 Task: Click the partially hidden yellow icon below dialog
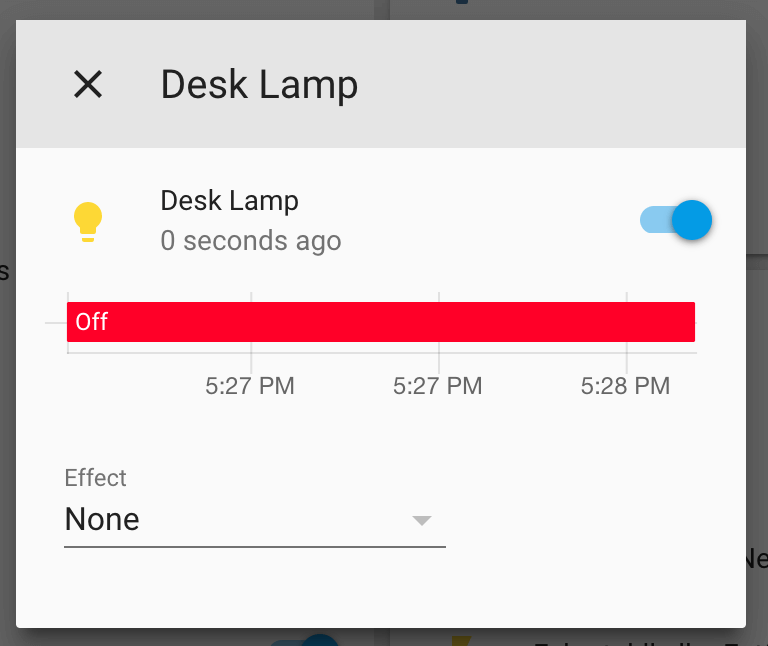pos(461,640)
